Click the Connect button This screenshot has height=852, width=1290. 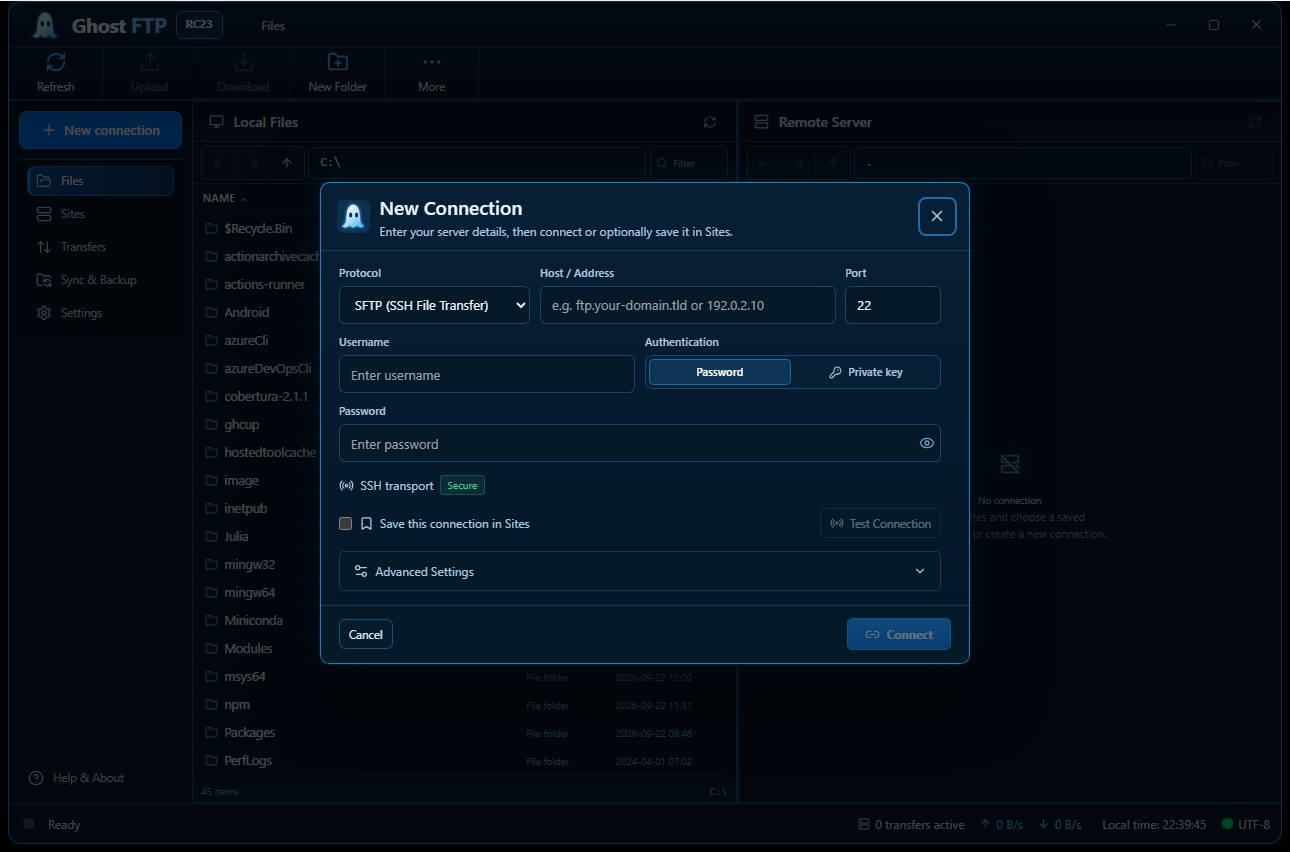(x=899, y=634)
